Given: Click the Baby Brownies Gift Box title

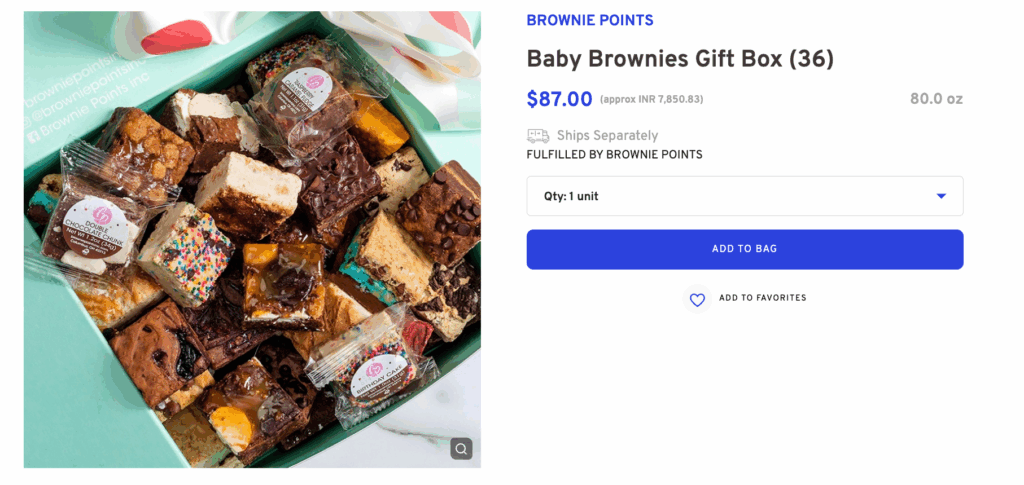Looking at the screenshot, I should (680, 59).
